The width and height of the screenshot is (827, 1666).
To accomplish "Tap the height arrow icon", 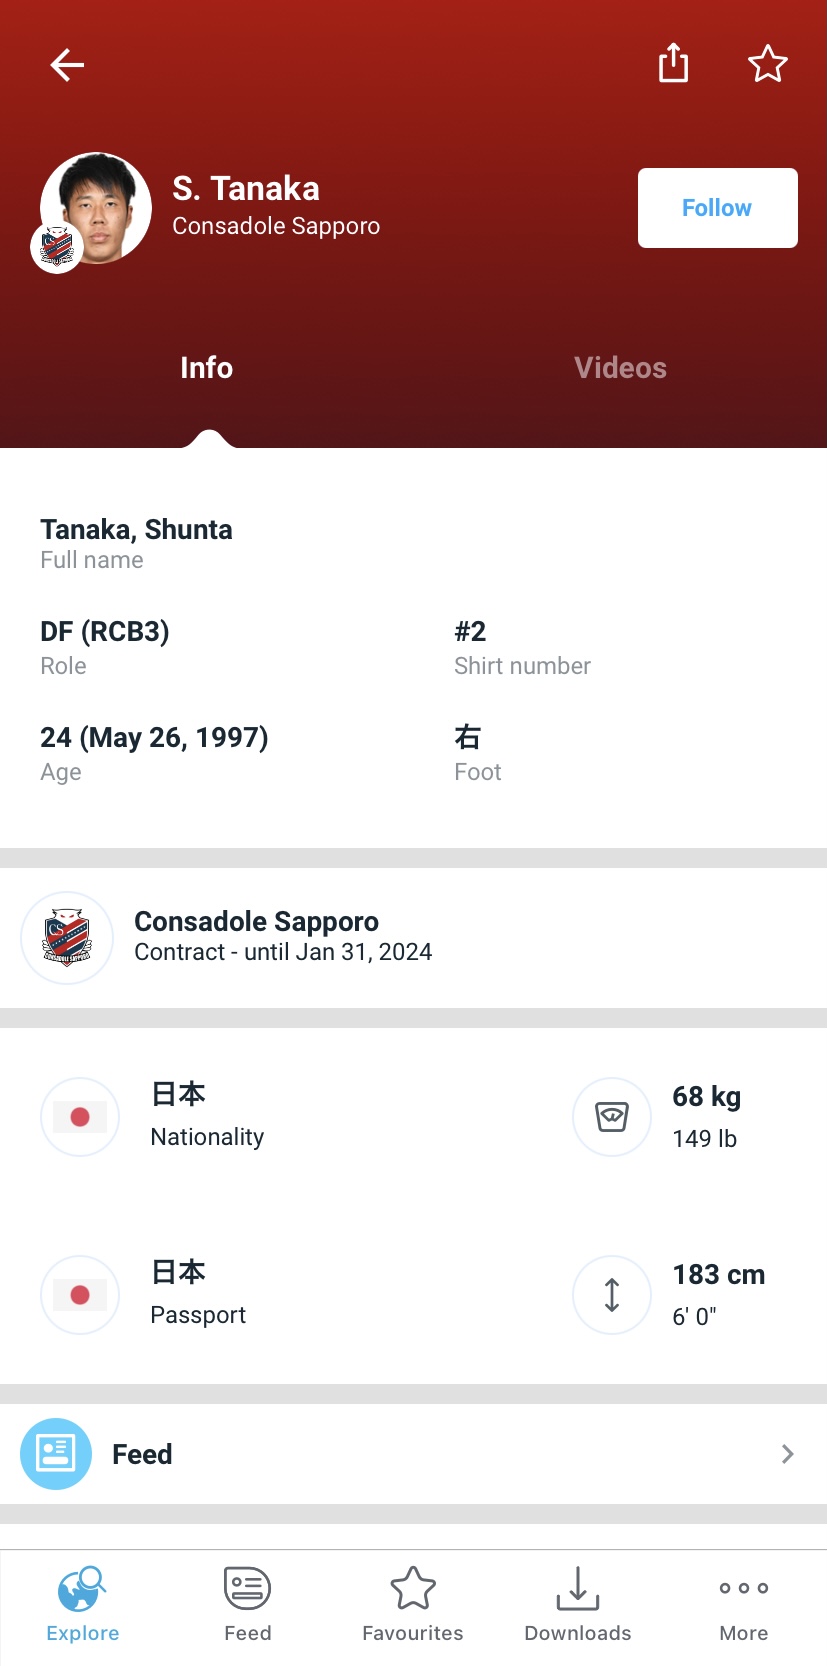I will pyautogui.click(x=612, y=1295).
